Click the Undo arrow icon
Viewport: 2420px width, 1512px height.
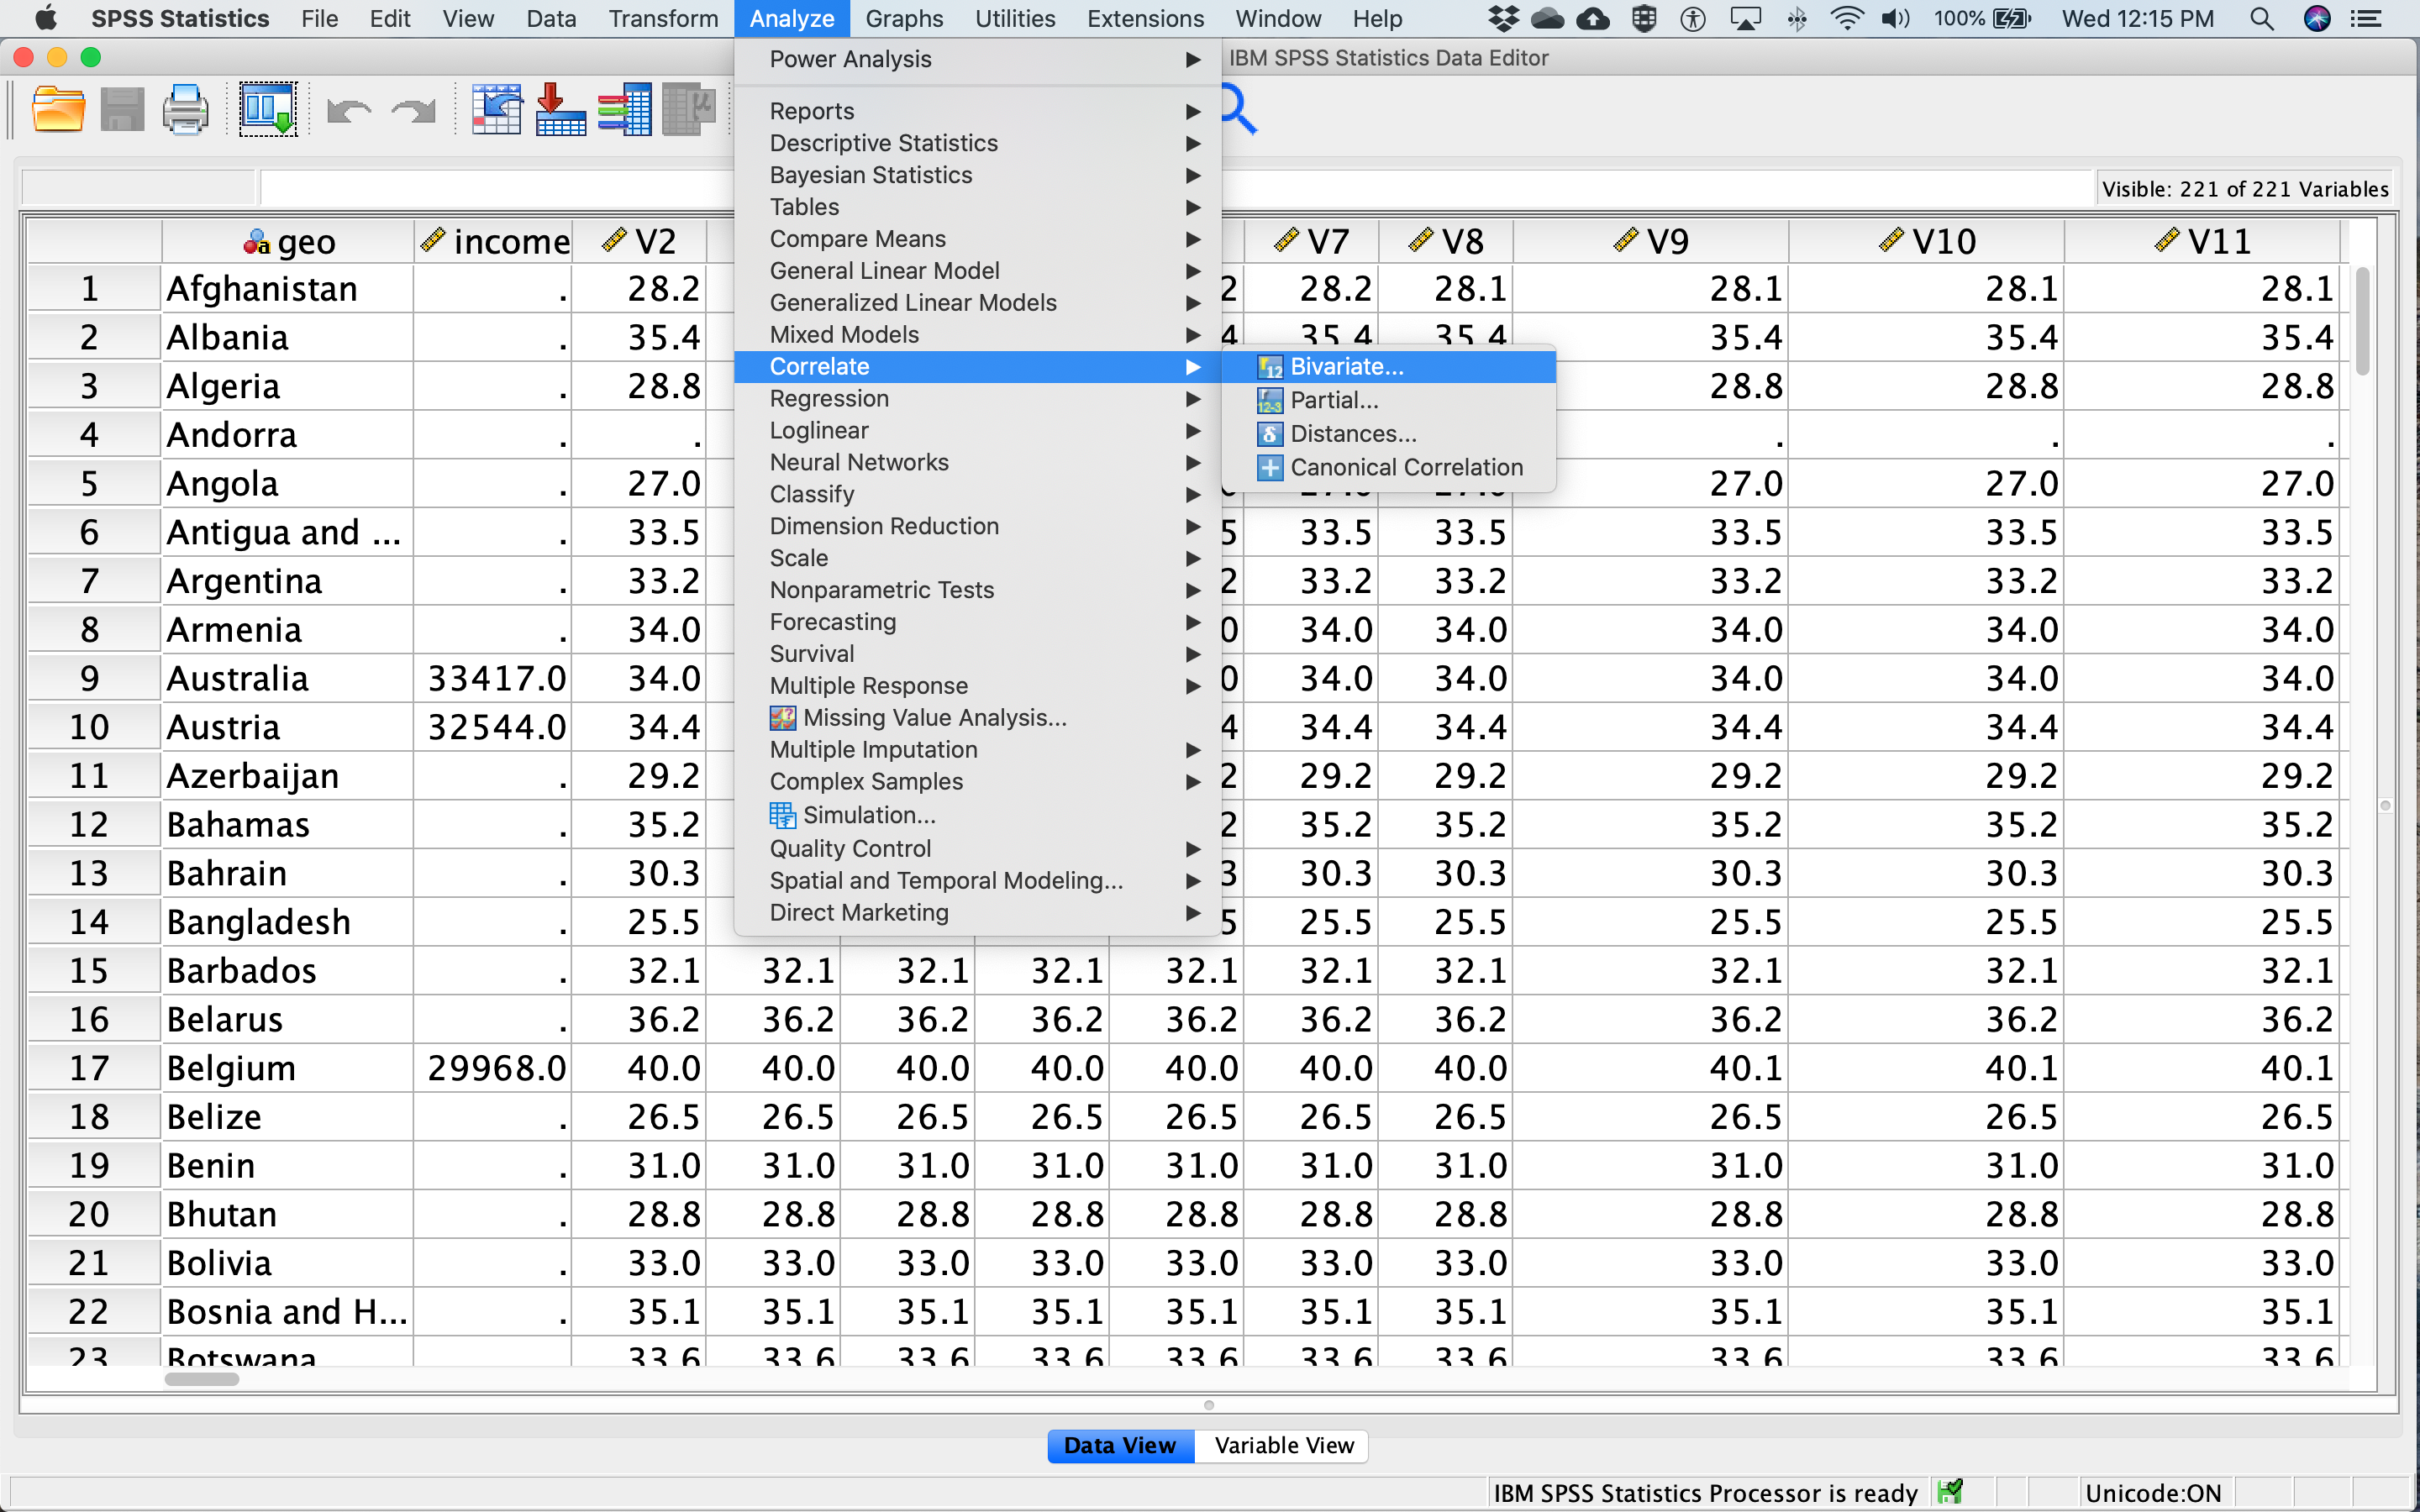pyautogui.click(x=349, y=111)
